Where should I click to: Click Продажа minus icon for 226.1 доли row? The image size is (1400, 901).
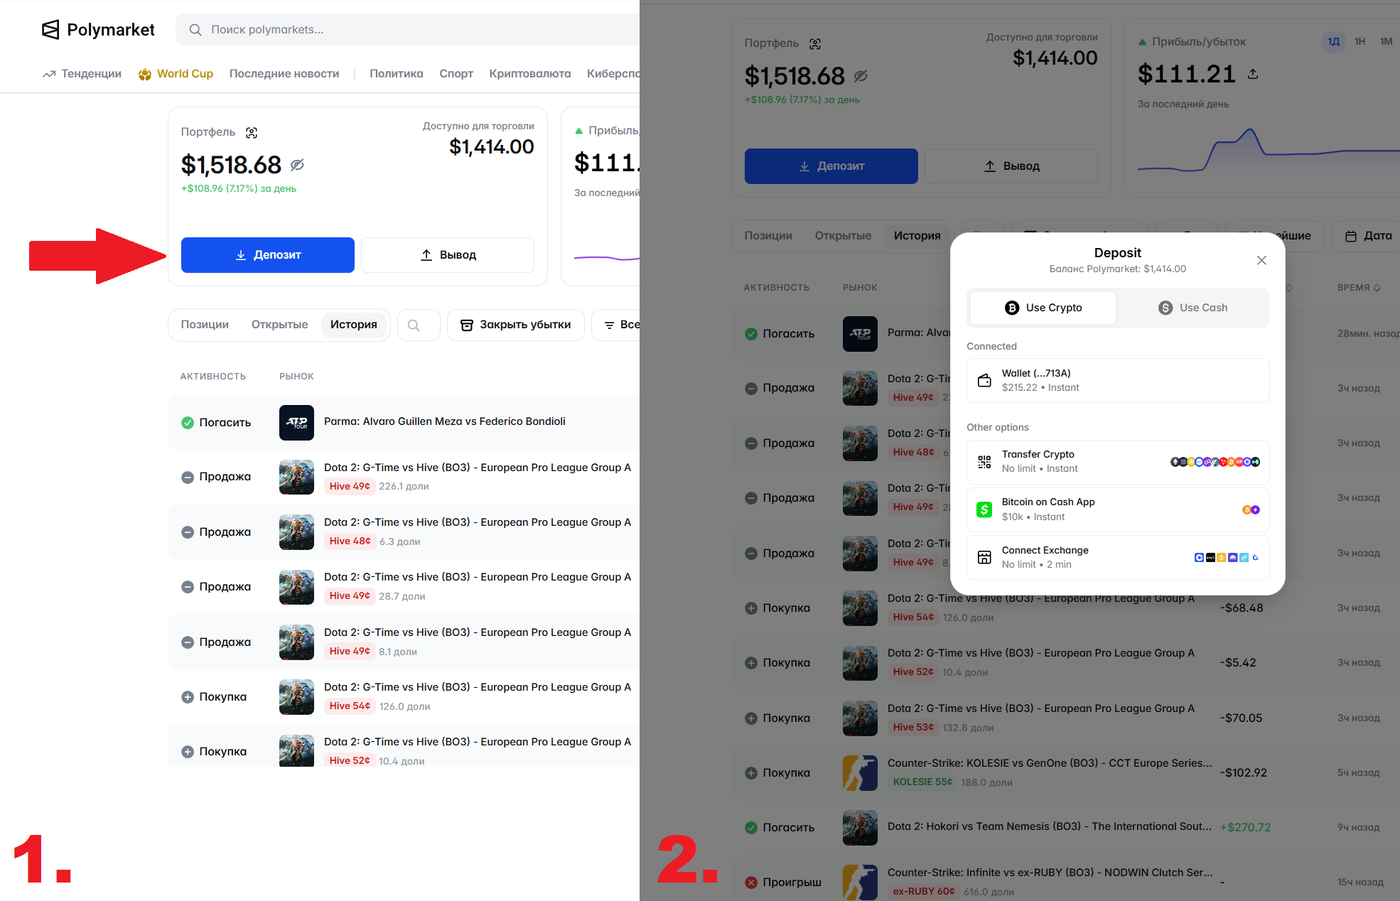pyautogui.click(x=187, y=478)
